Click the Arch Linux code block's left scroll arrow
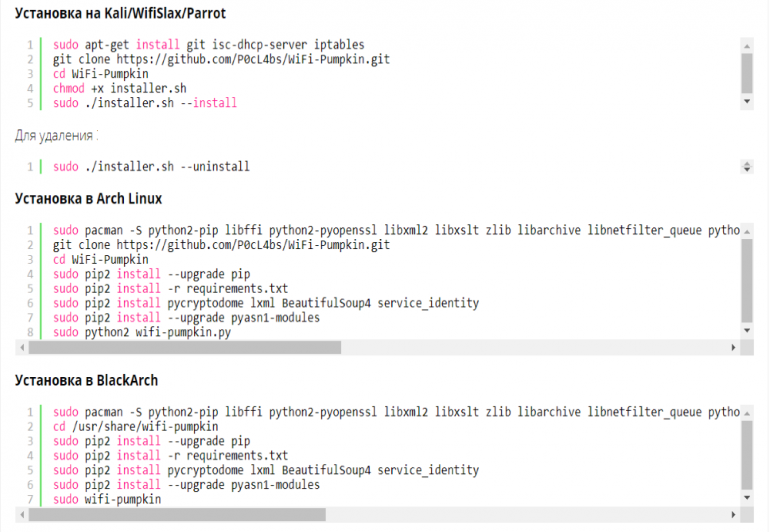770x532 pixels. point(22,347)
